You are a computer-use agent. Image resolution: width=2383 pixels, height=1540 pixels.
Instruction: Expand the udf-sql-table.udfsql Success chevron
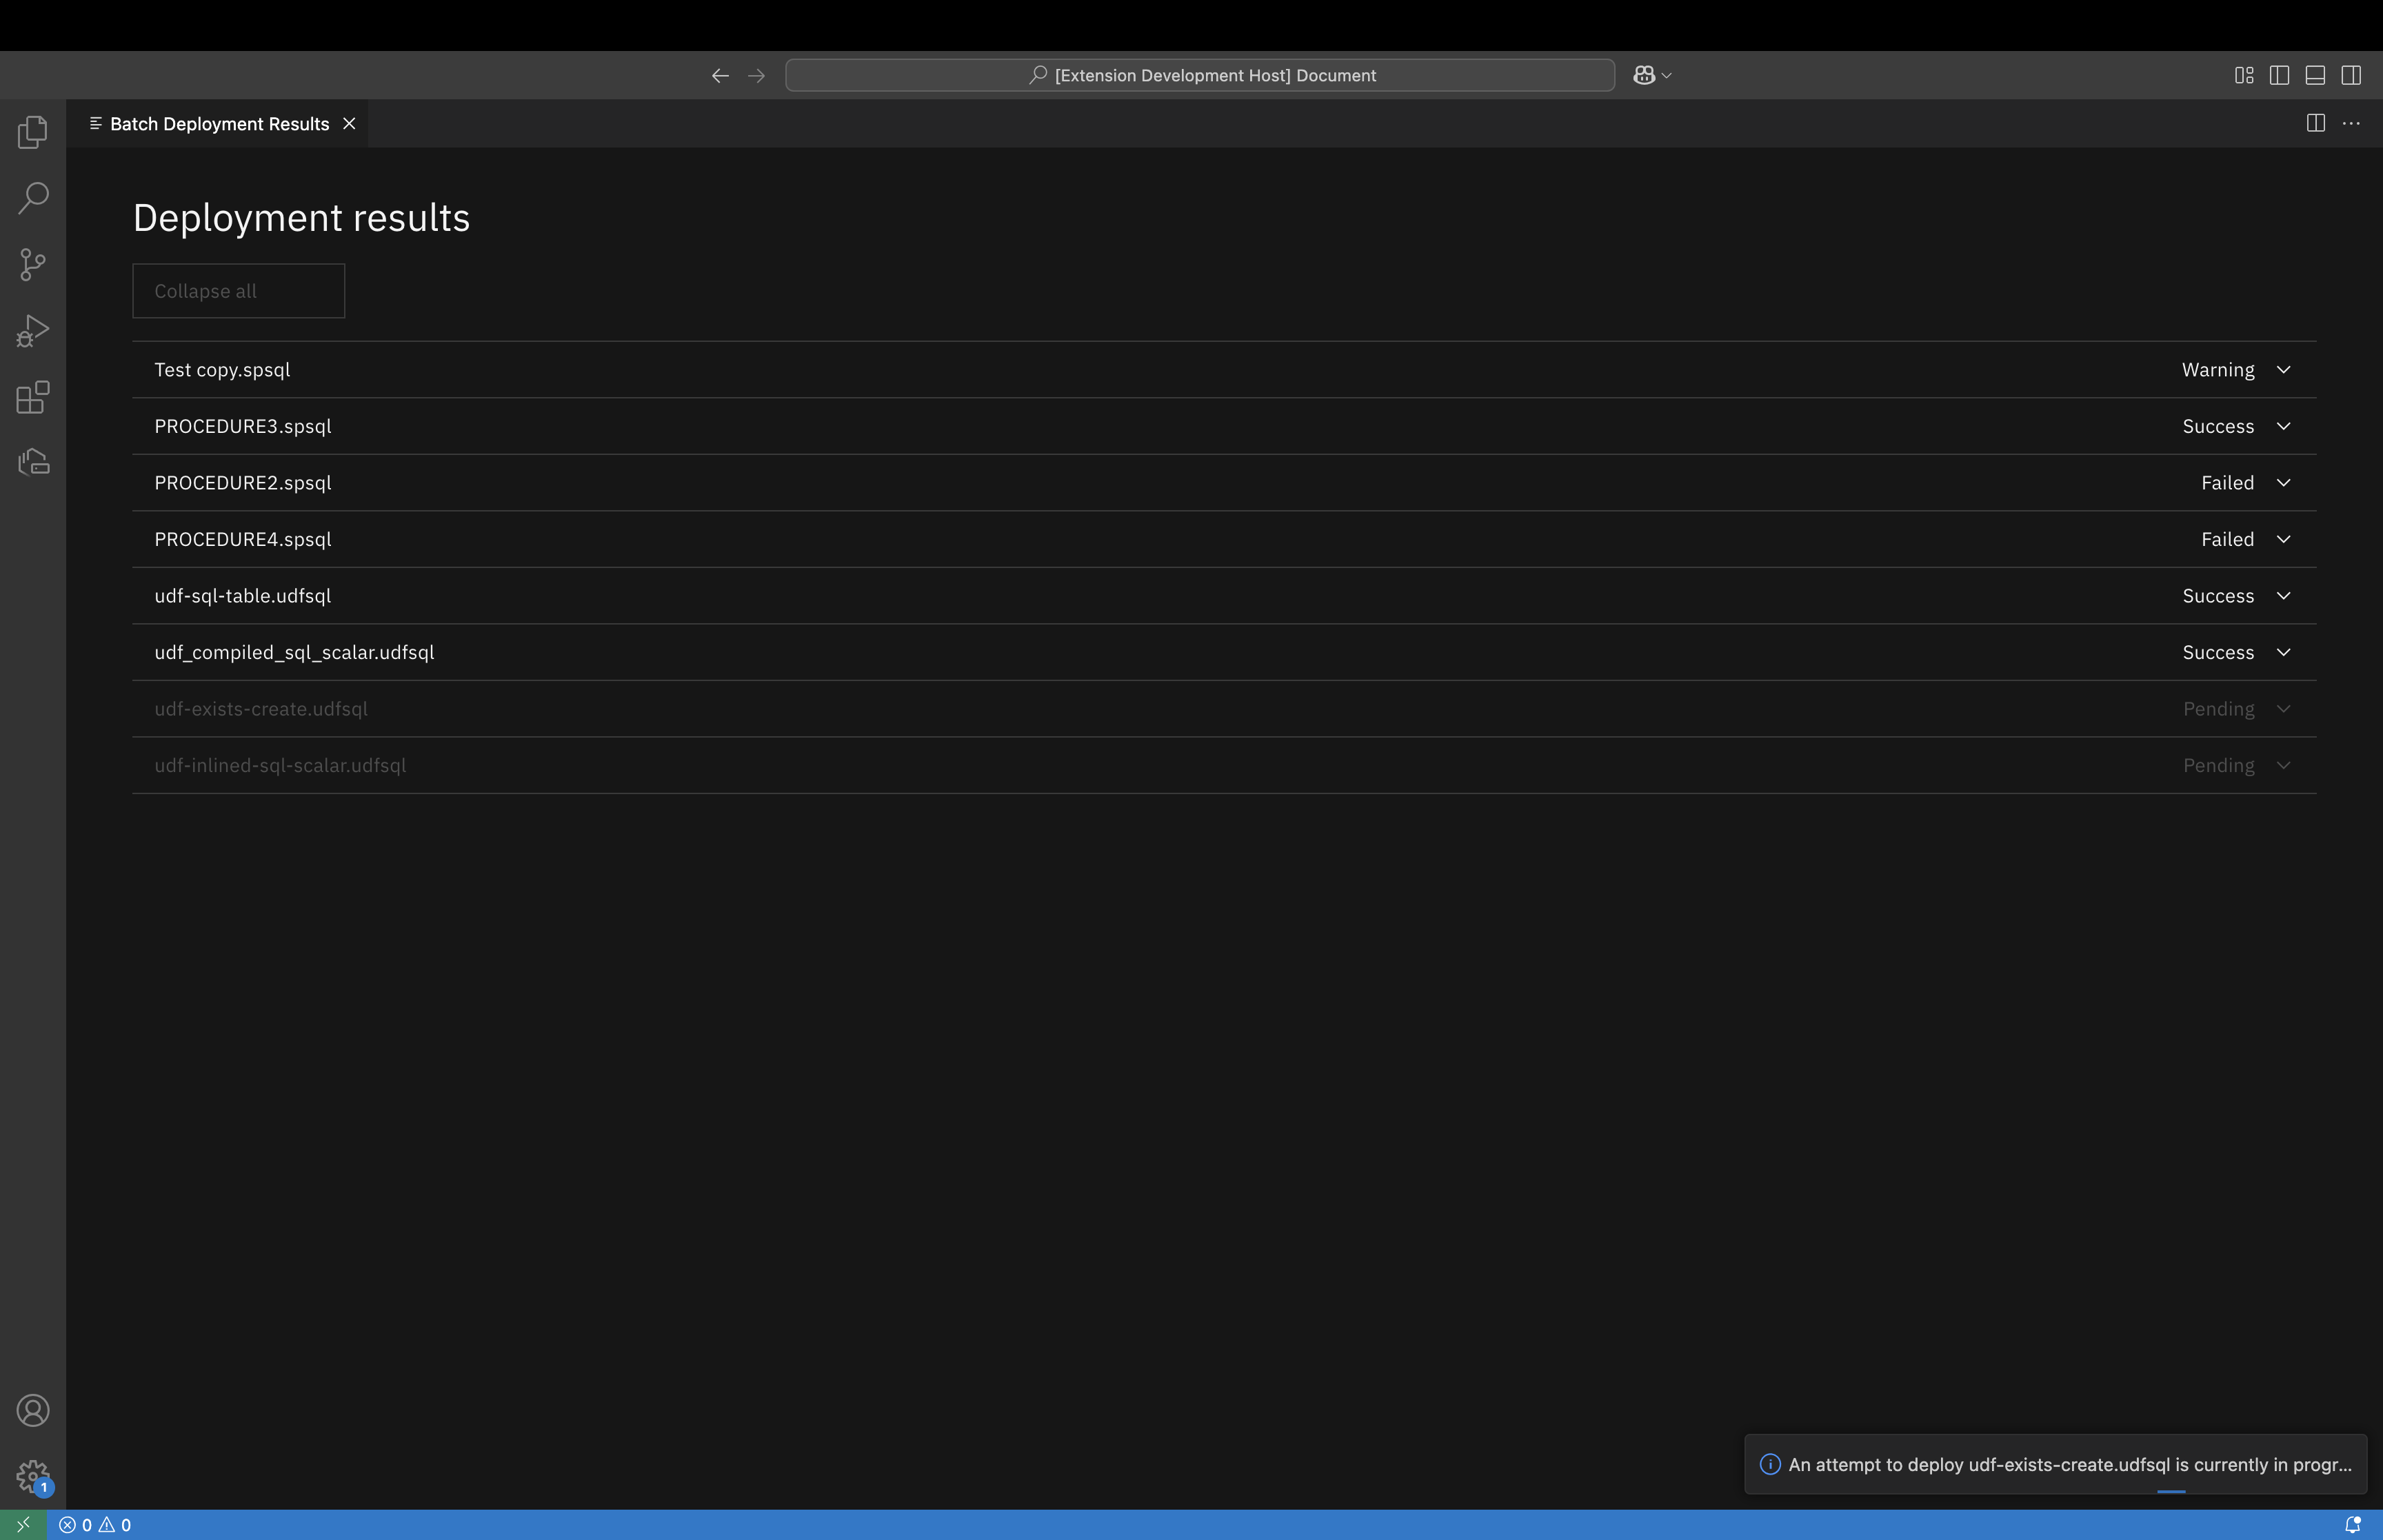click(2283, 596)
